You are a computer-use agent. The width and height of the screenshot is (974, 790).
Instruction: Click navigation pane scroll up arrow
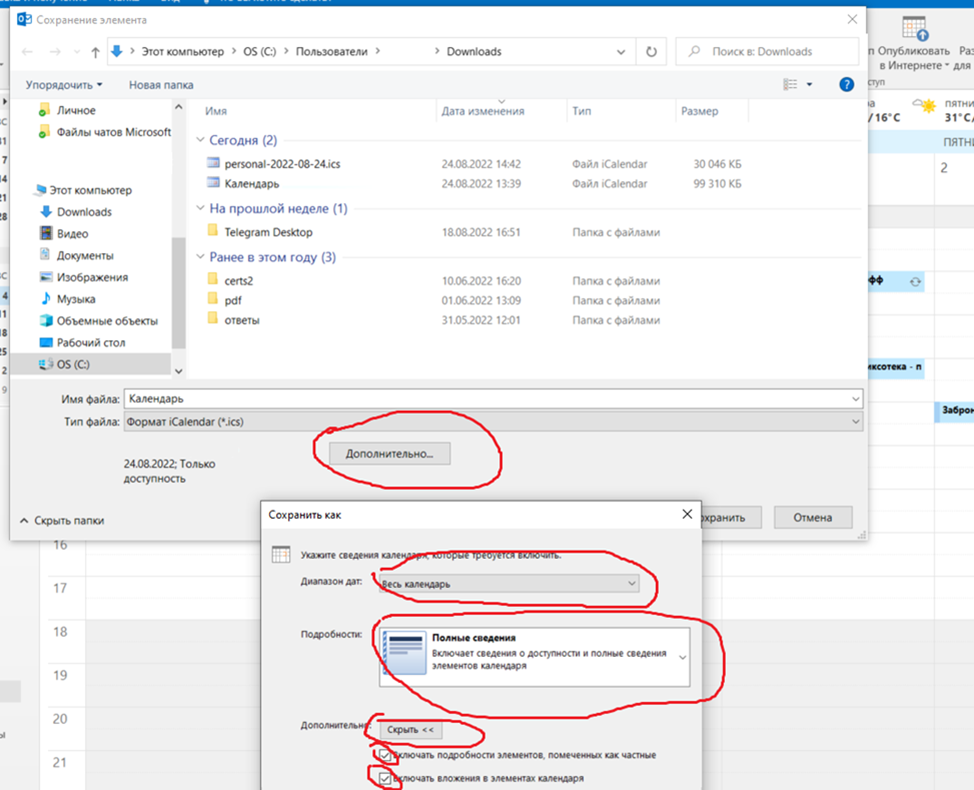[179, 107]
